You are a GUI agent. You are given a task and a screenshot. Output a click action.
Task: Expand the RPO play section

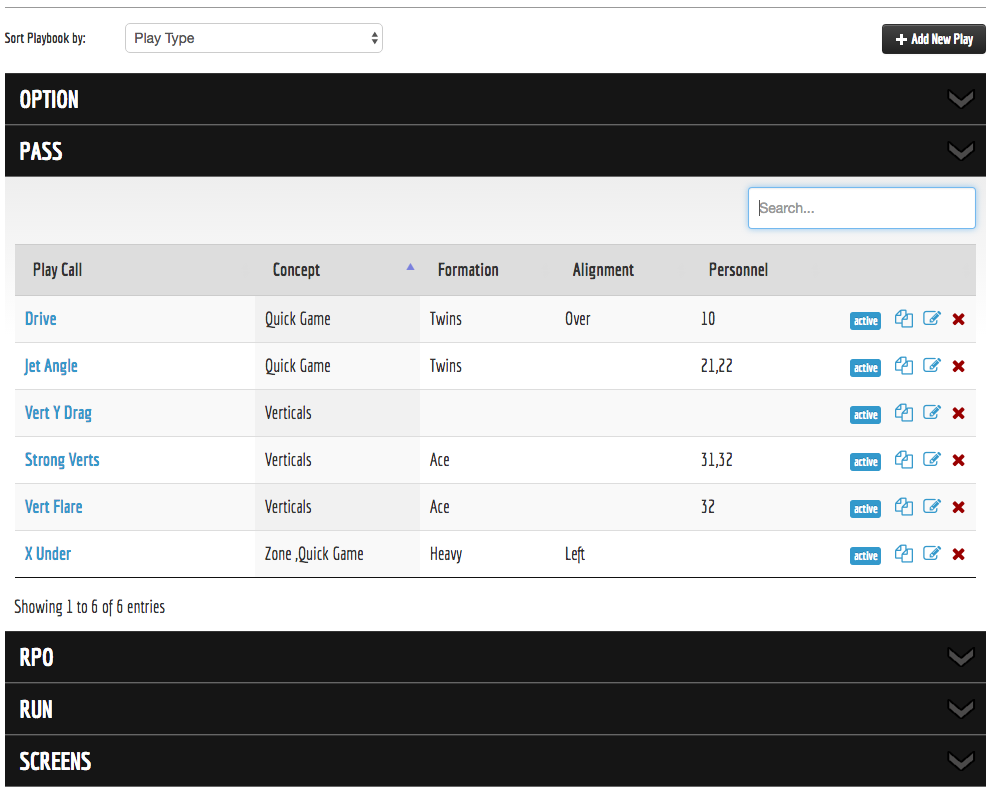pyautogui.click(x=495, y=657)
